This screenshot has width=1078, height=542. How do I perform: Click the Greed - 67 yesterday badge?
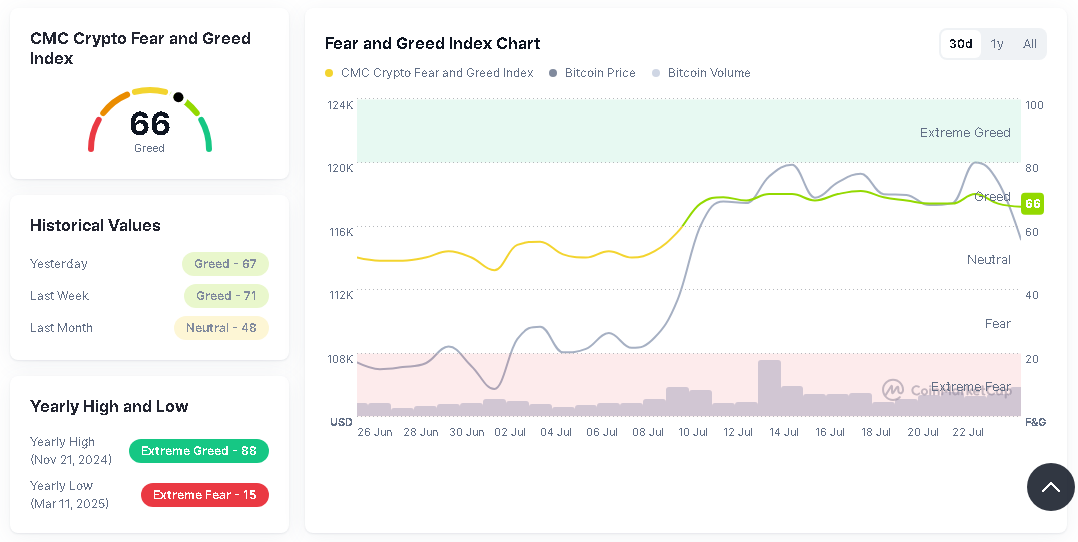pos(225,264)
